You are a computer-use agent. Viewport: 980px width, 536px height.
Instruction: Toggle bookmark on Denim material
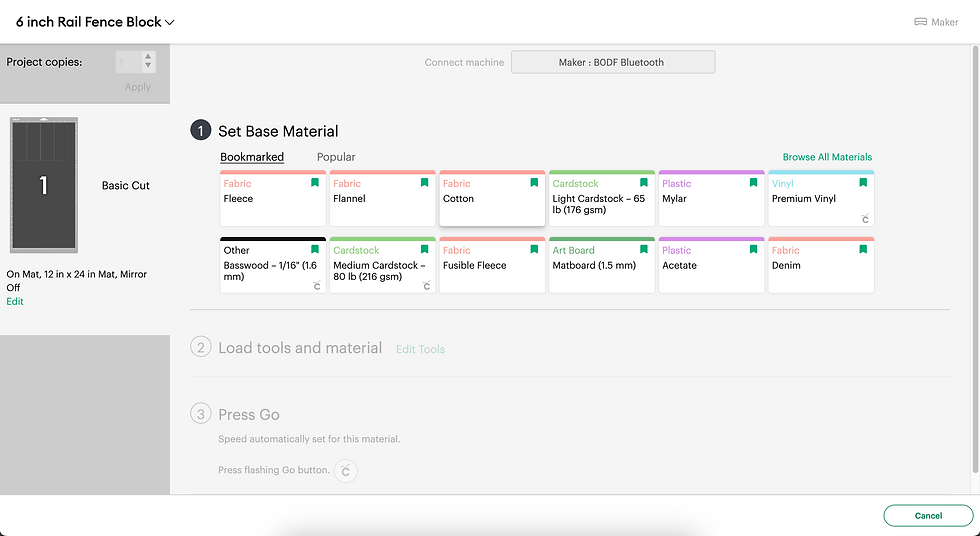pyautogui.click(x=863, y=249)
